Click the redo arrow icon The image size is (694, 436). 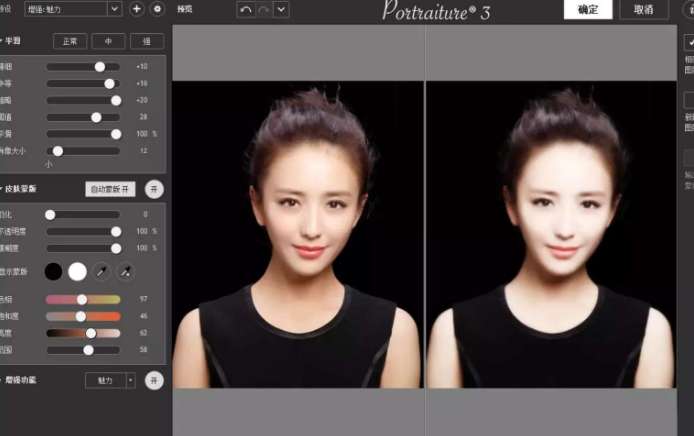coord(264,10)
